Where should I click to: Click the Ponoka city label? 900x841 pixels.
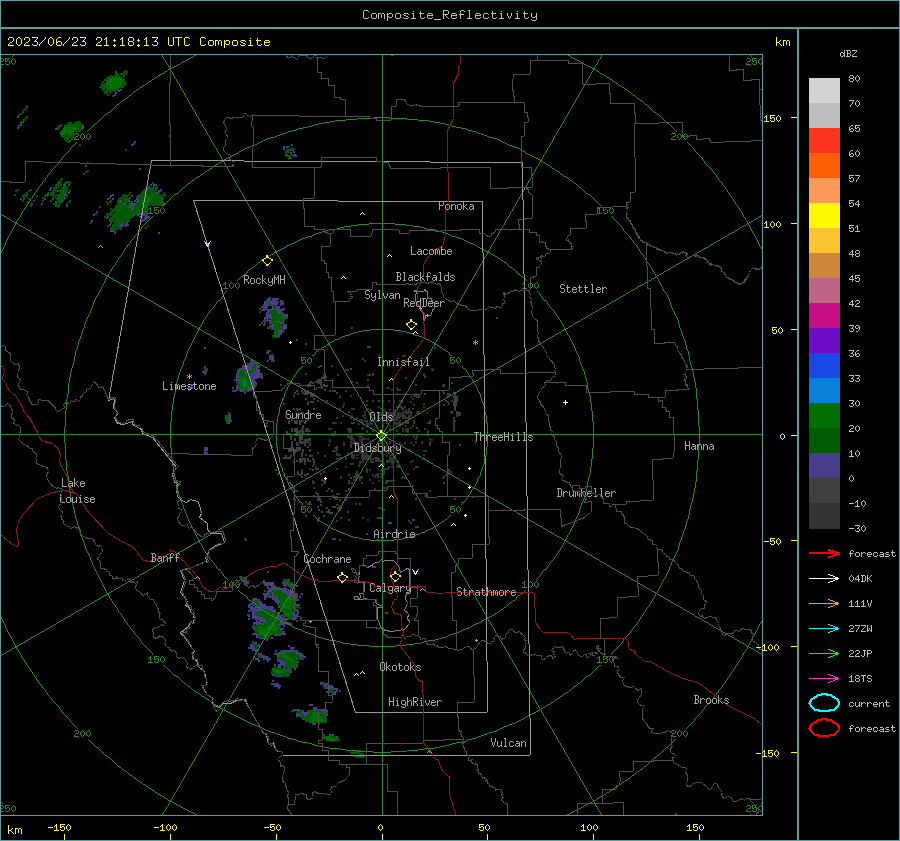click(456, 206)
